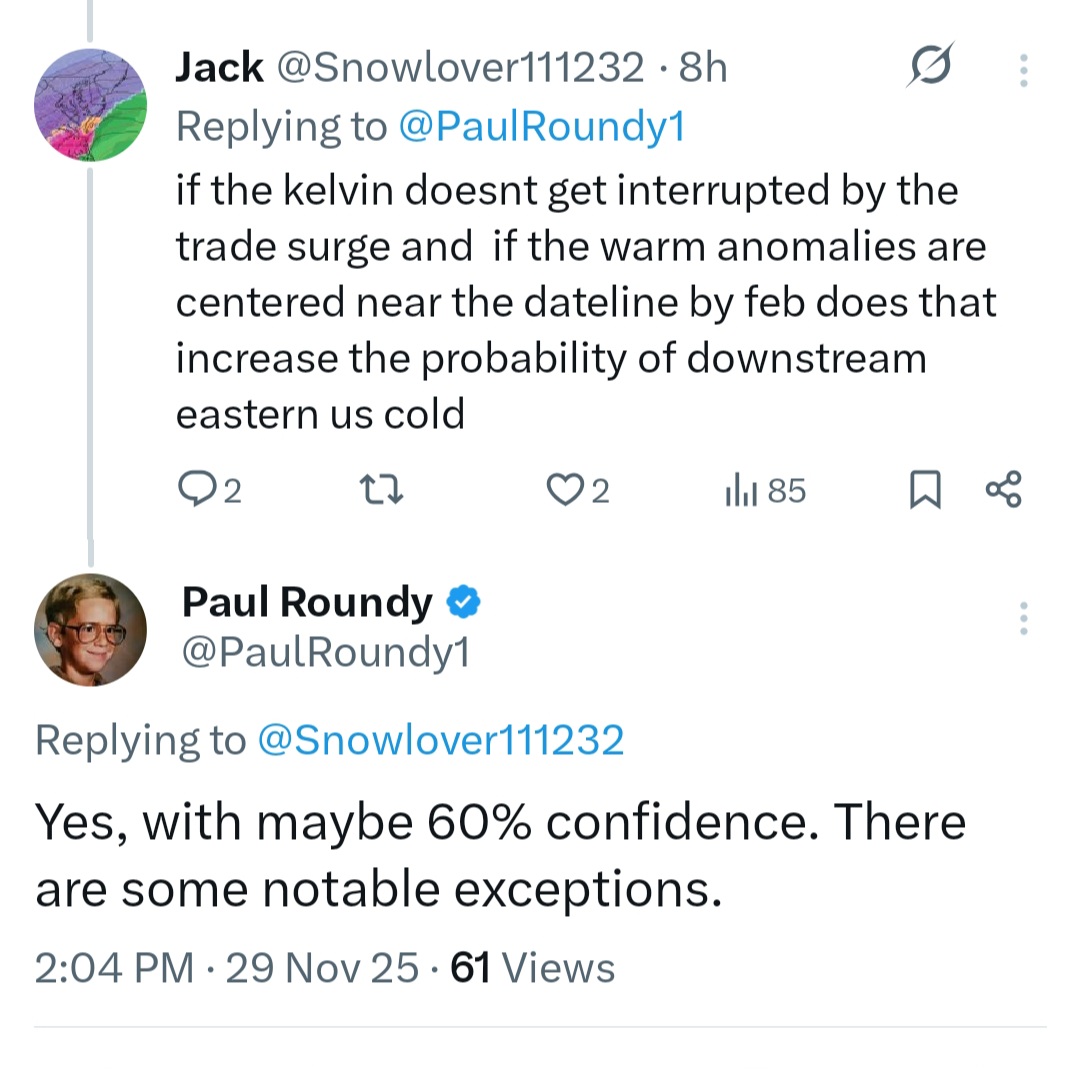Click the Paul Roundy display name

pos(307,602)
